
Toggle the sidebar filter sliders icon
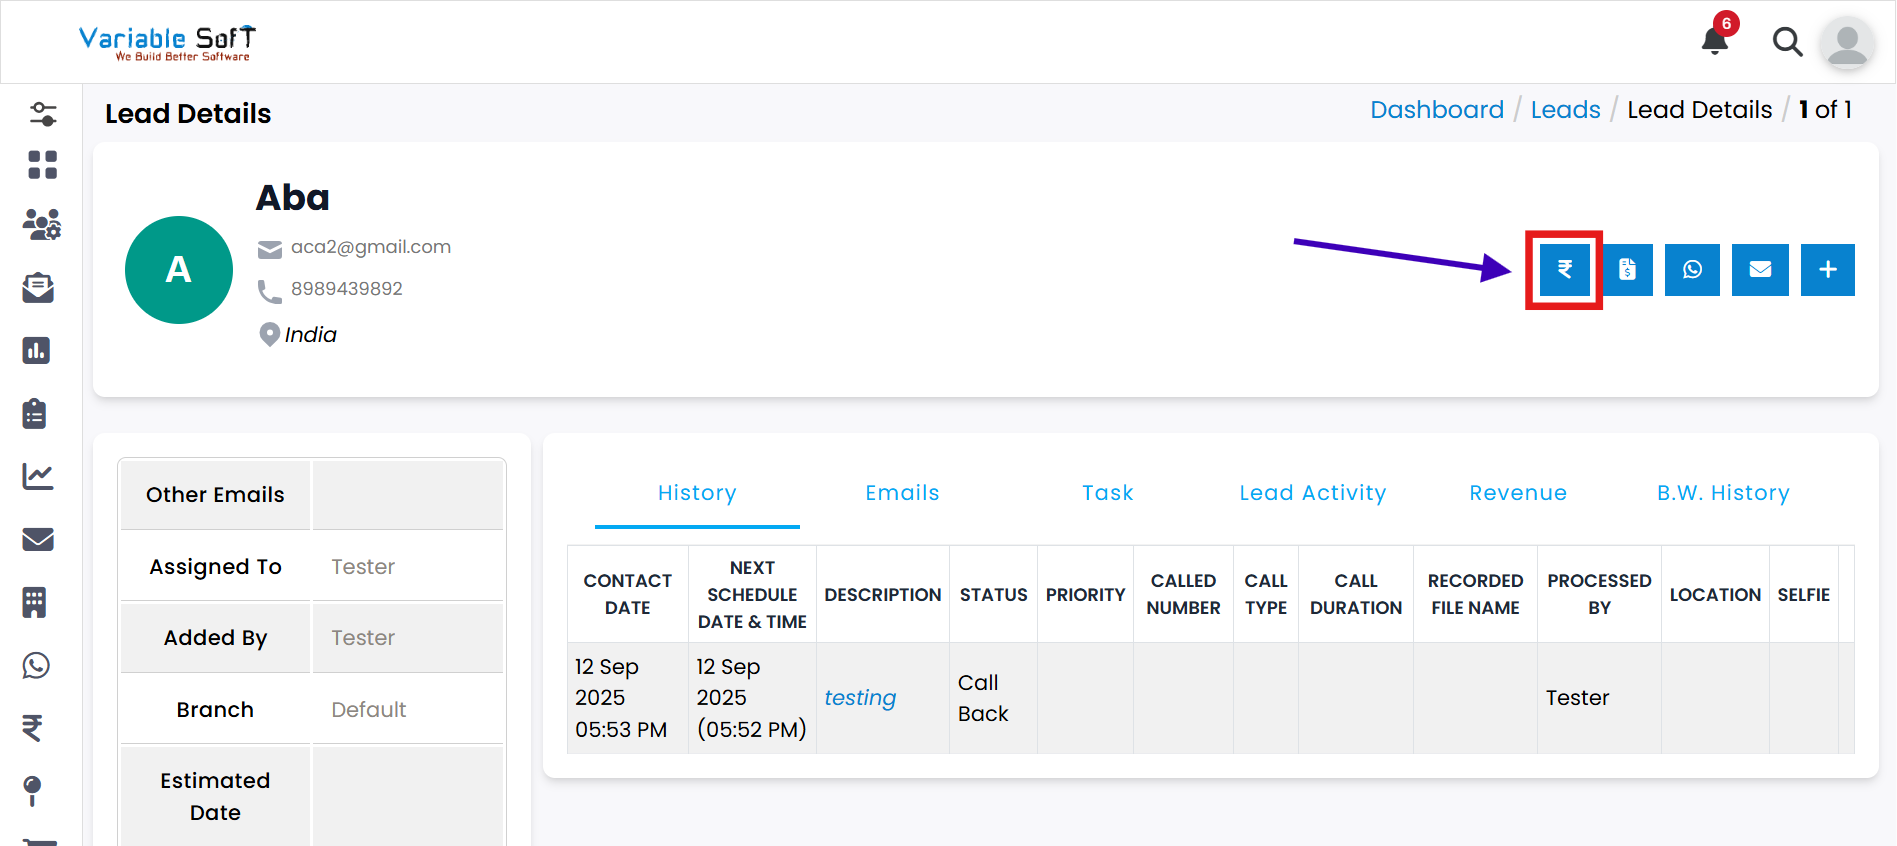coord(42,114)
